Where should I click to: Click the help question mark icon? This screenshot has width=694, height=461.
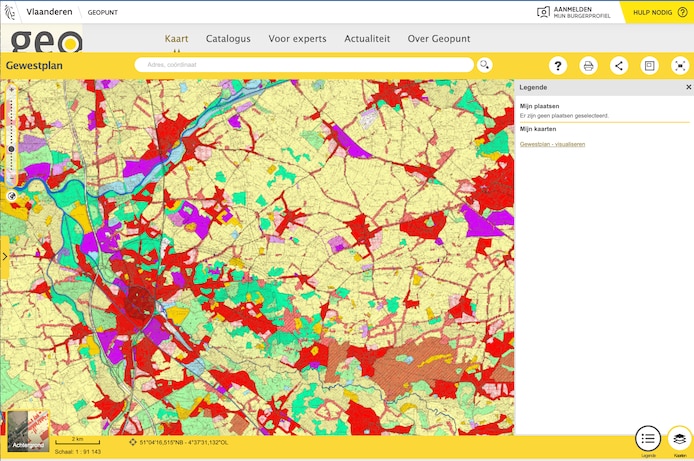pyautogui.click(x=559, y=66)
